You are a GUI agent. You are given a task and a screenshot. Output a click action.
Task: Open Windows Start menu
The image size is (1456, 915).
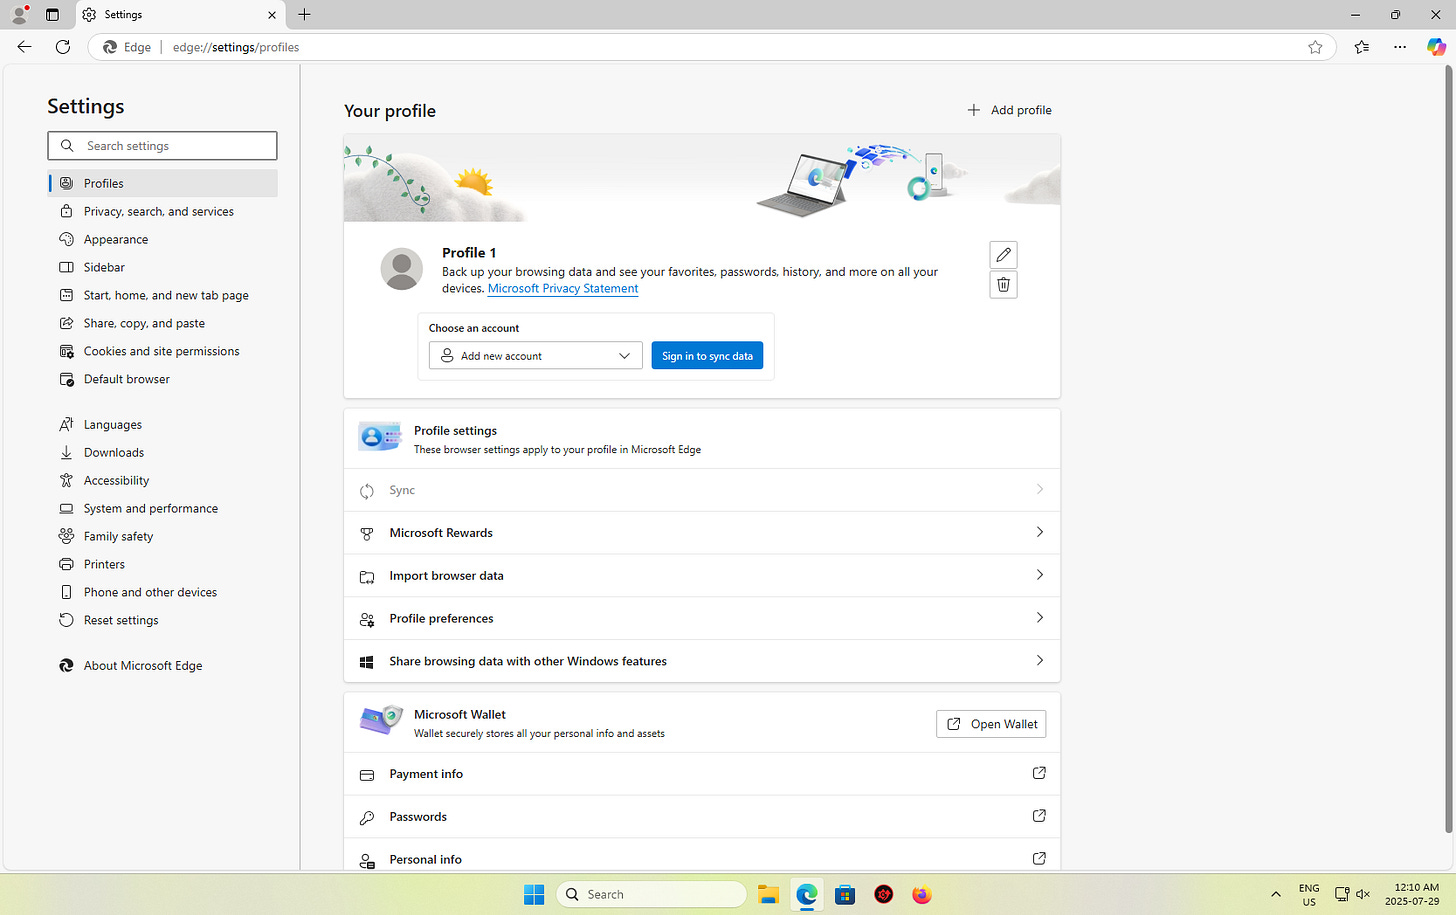coord(534,894)
